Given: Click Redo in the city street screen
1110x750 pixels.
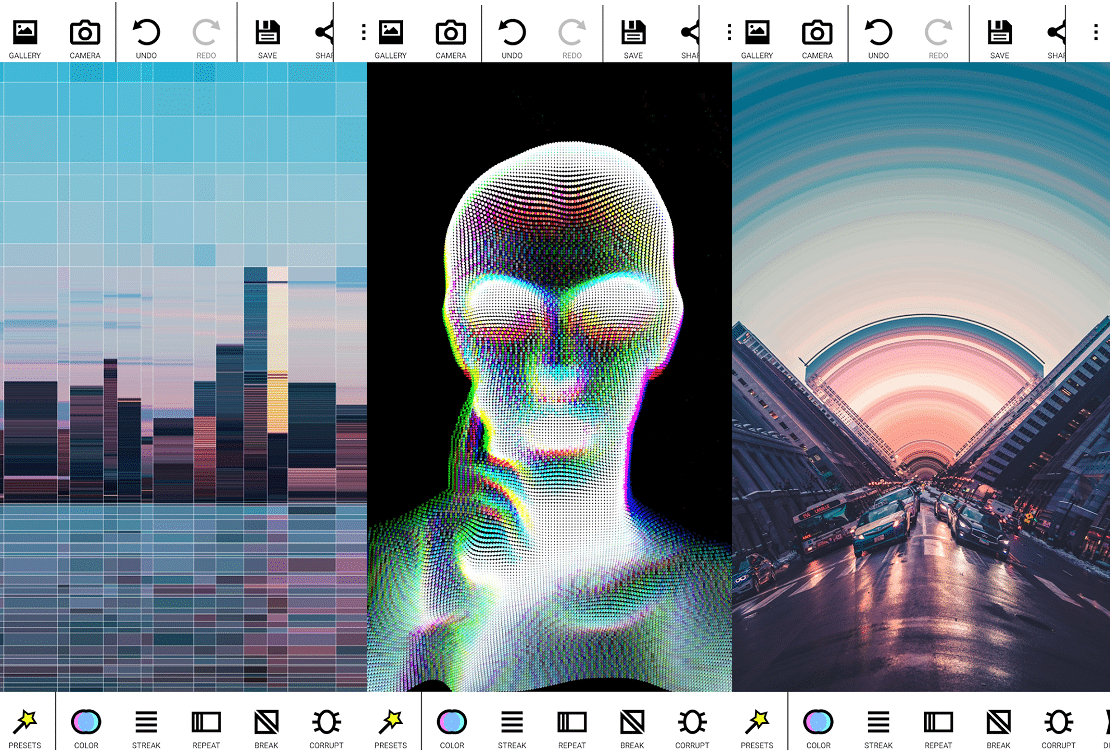Looking at the screenshot, I should tap(939, 39).
